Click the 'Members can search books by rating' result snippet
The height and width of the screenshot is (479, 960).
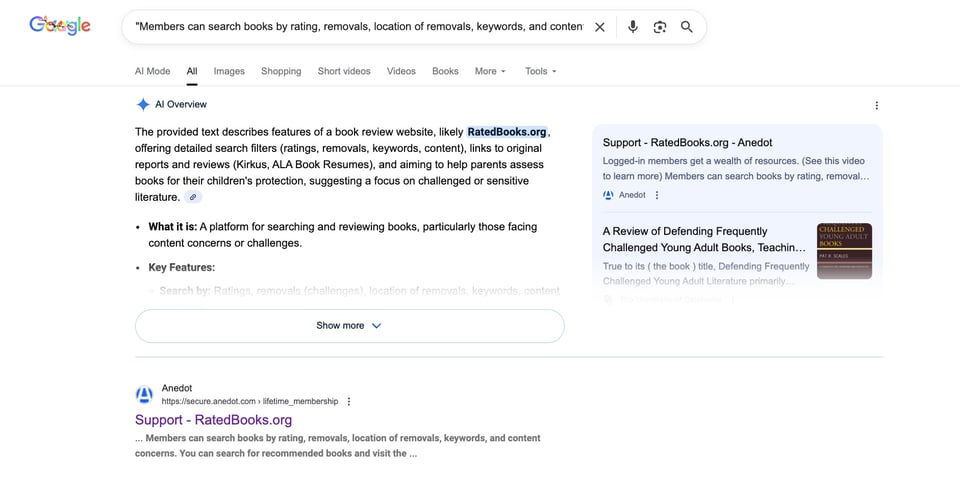point(338,446)
